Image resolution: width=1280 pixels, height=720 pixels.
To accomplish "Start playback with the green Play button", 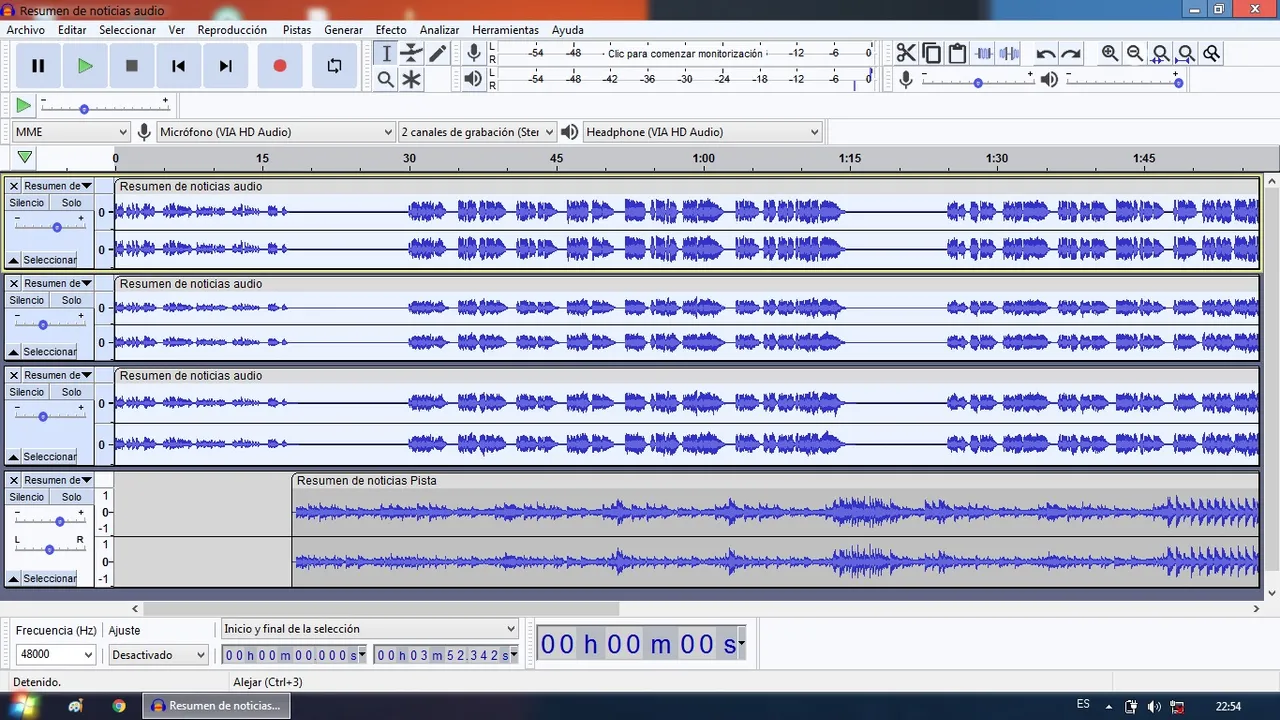I will coord(85,66).
